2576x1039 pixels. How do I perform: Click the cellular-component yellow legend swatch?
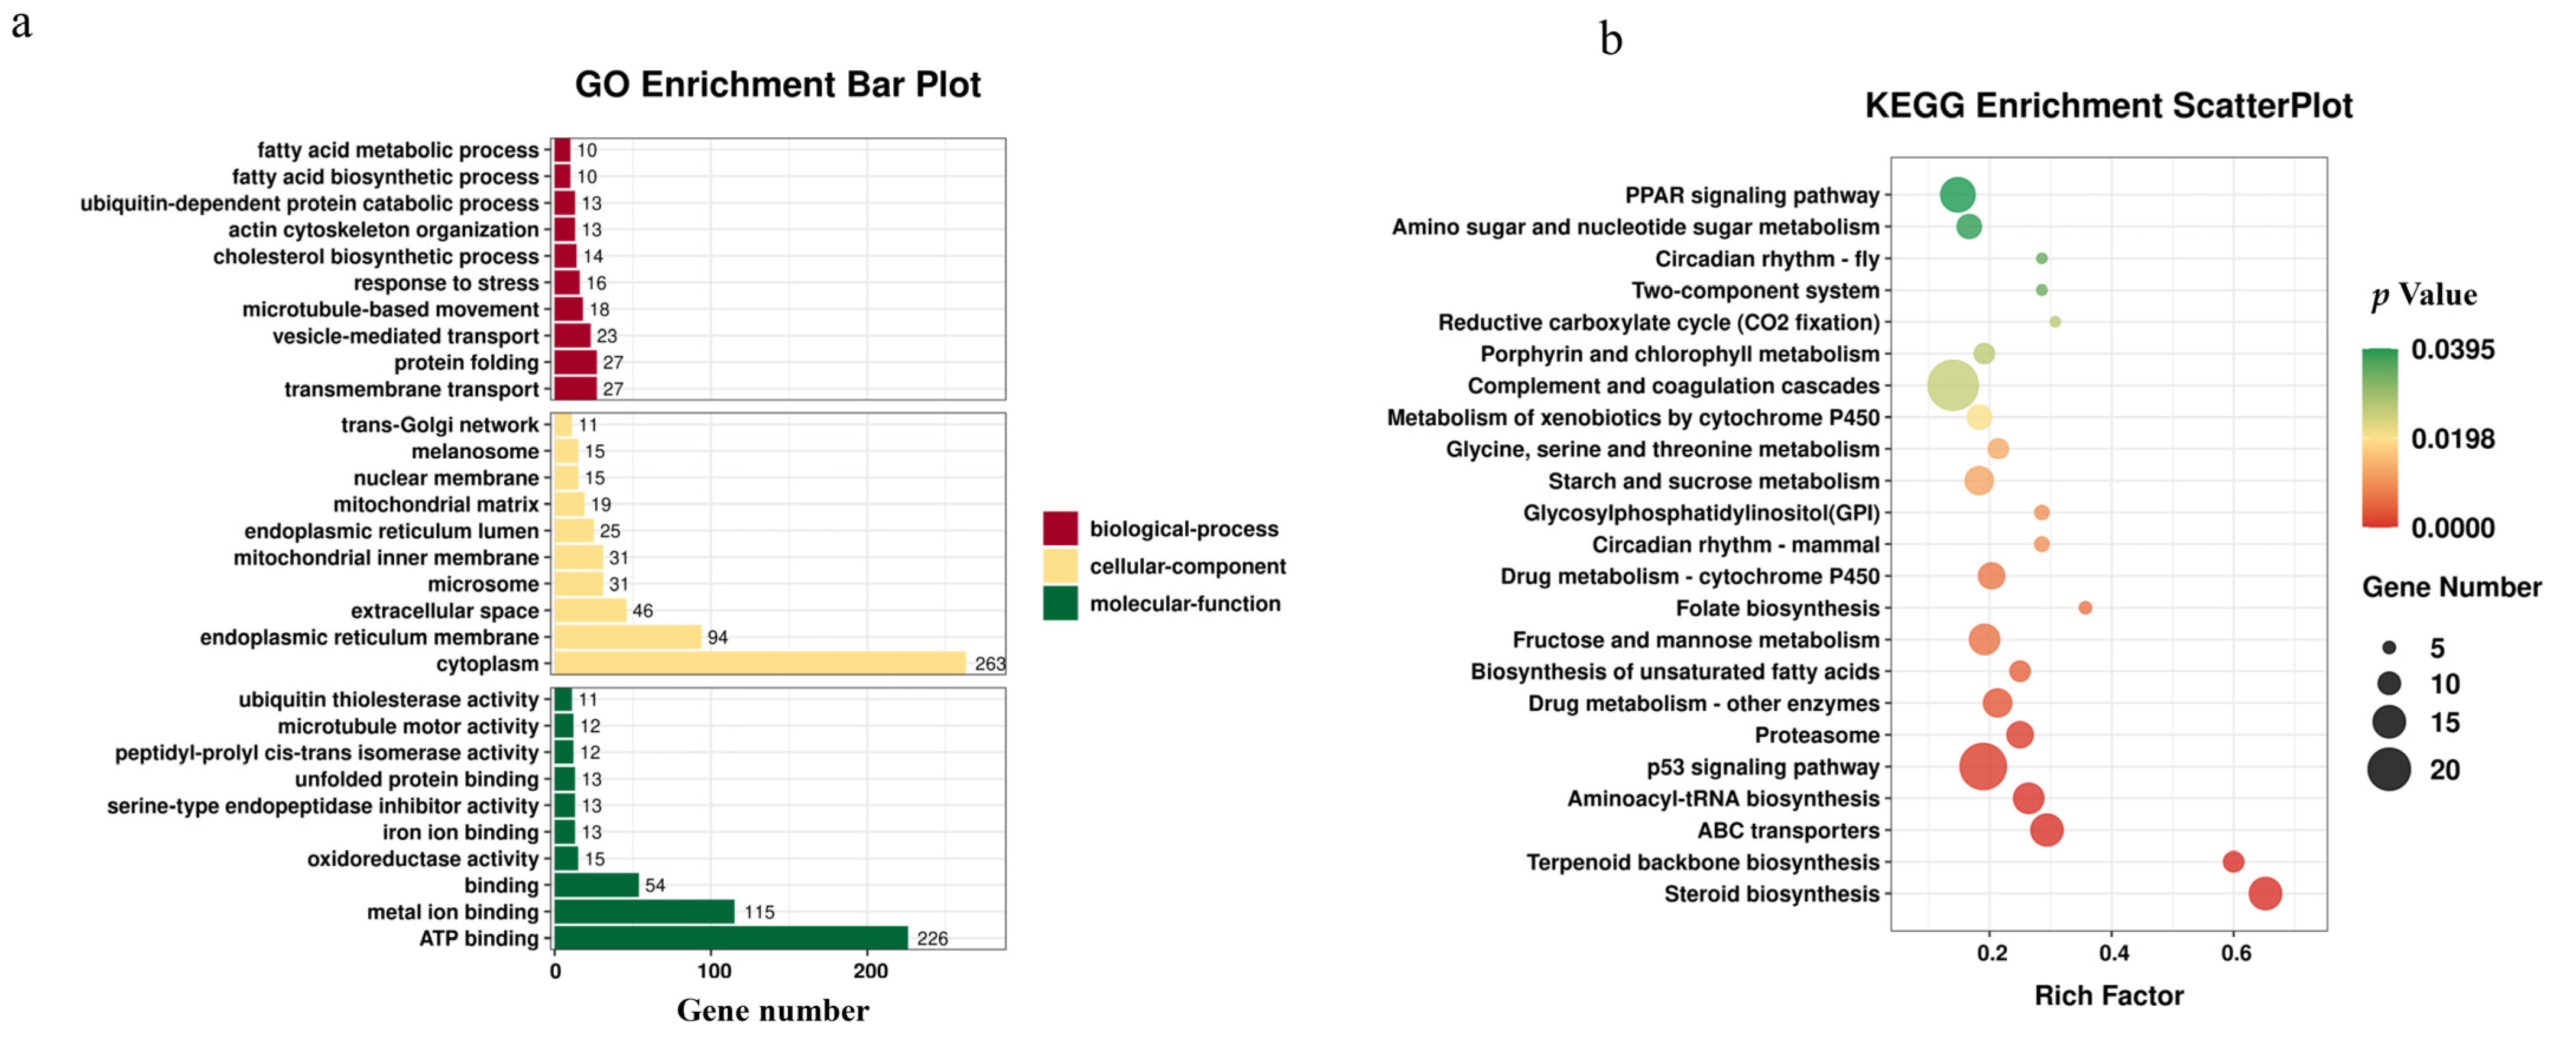pos(1059,566)
